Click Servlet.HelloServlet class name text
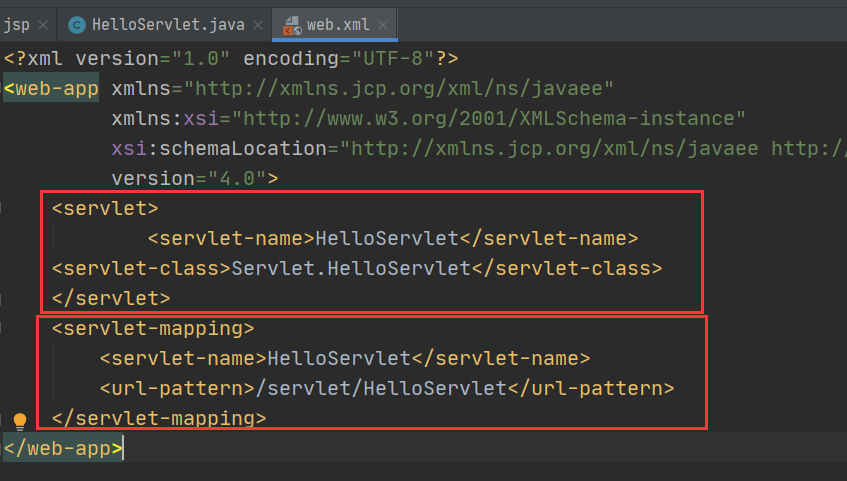Image resolution: width=847 pixels, height=481 pixels. tap(351, 269)
